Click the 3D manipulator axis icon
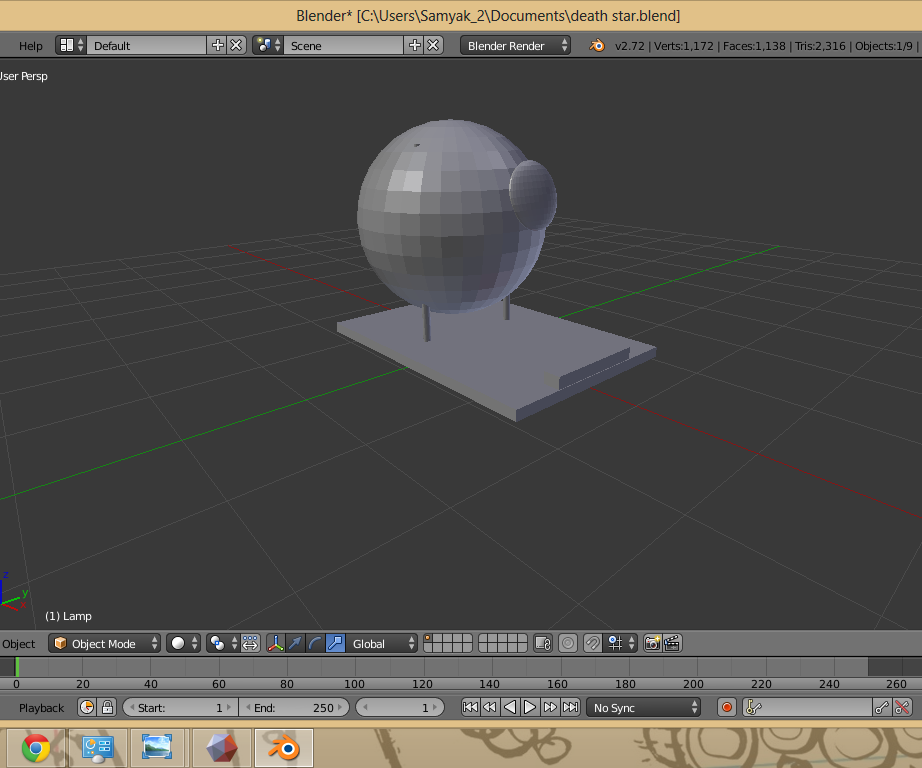 click(x=275, y=643)
